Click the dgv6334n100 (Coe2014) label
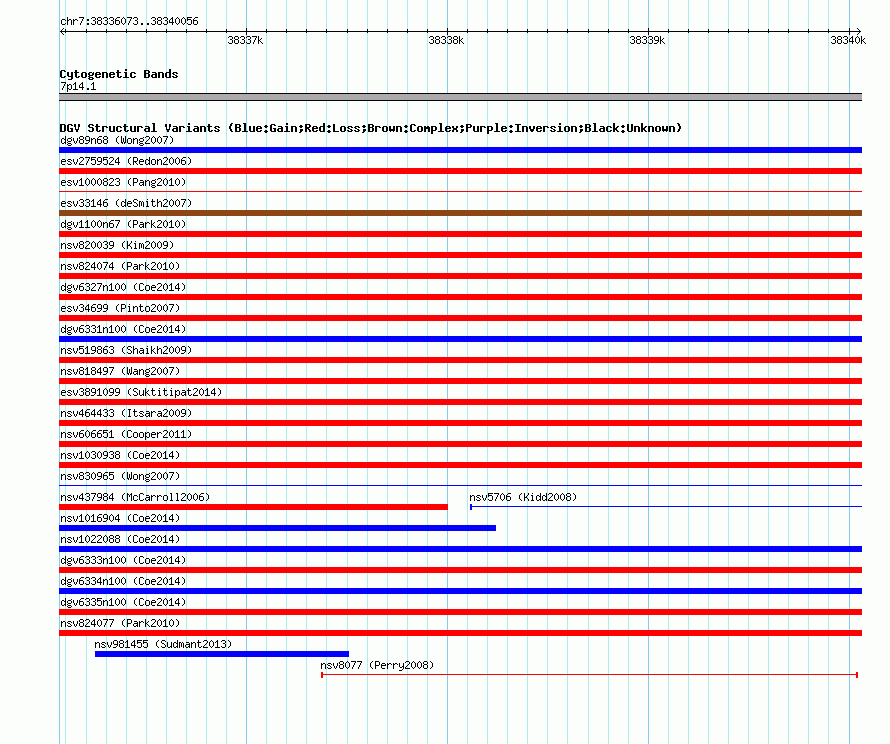The height and width of the screenshot is (744, 890). click(x=123, y=581)
